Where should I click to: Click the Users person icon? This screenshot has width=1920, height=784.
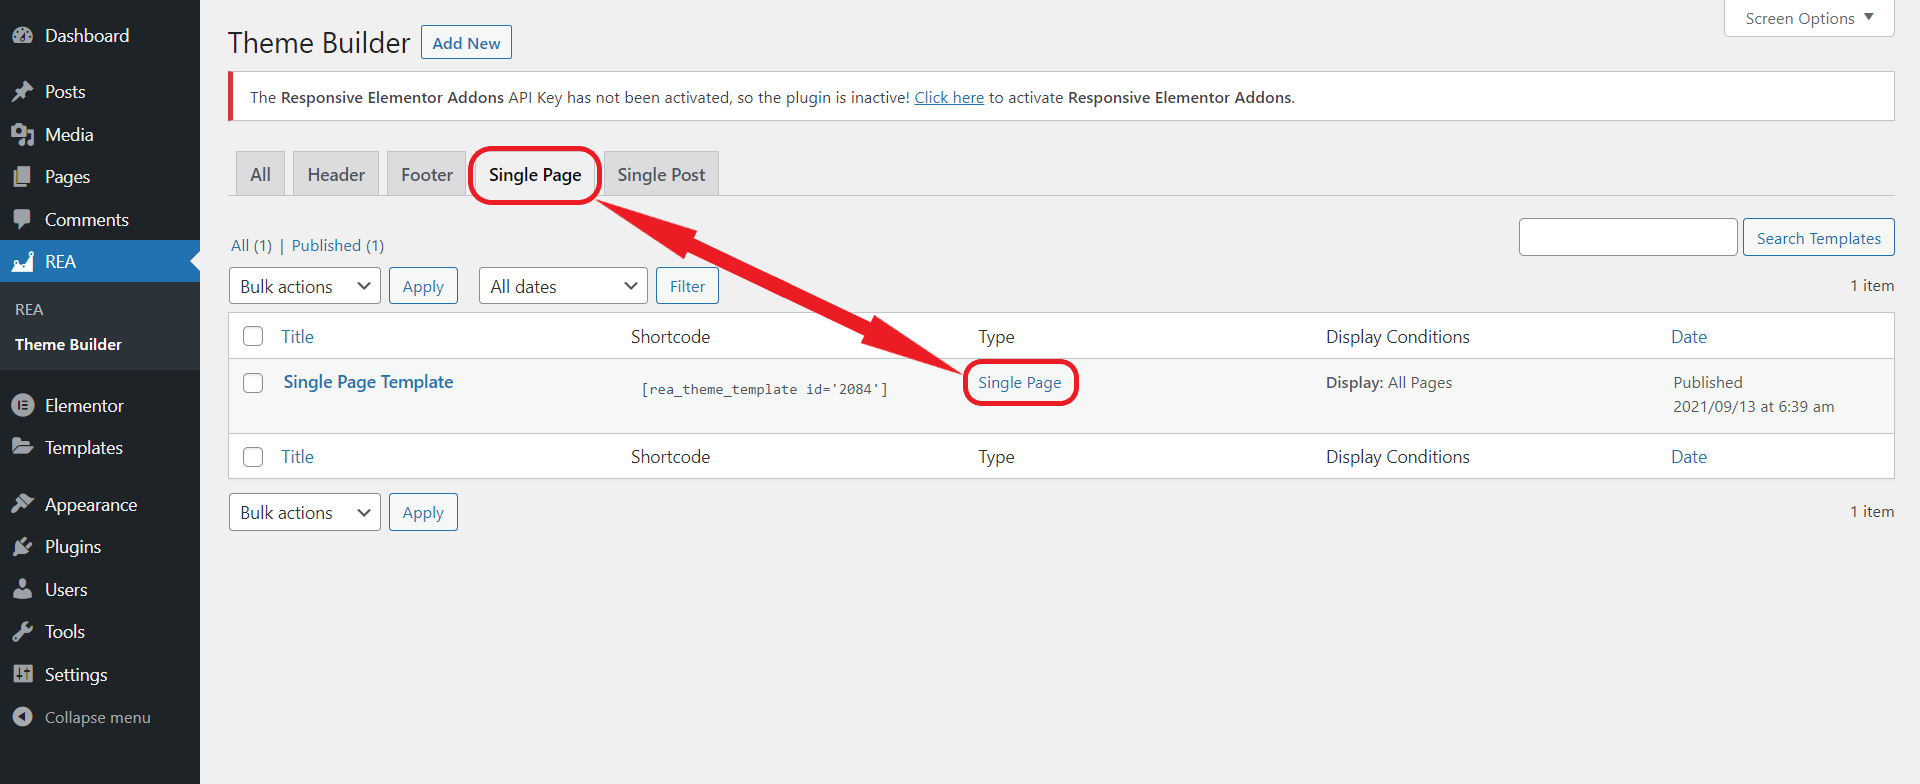coord(23,590)
